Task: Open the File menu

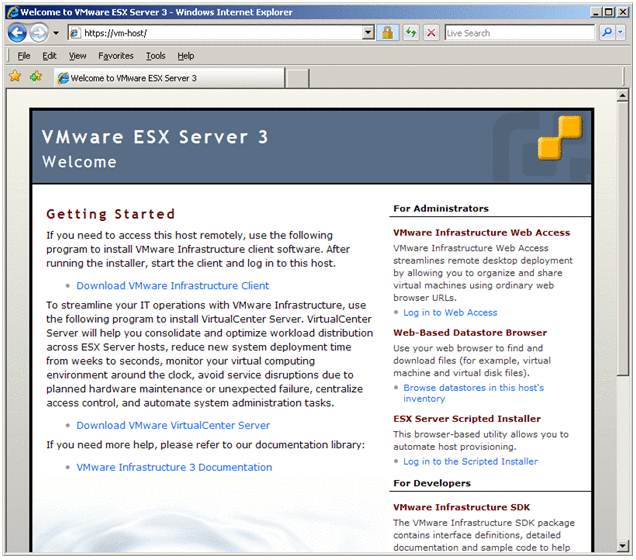Action: click(x=24, y=56)
